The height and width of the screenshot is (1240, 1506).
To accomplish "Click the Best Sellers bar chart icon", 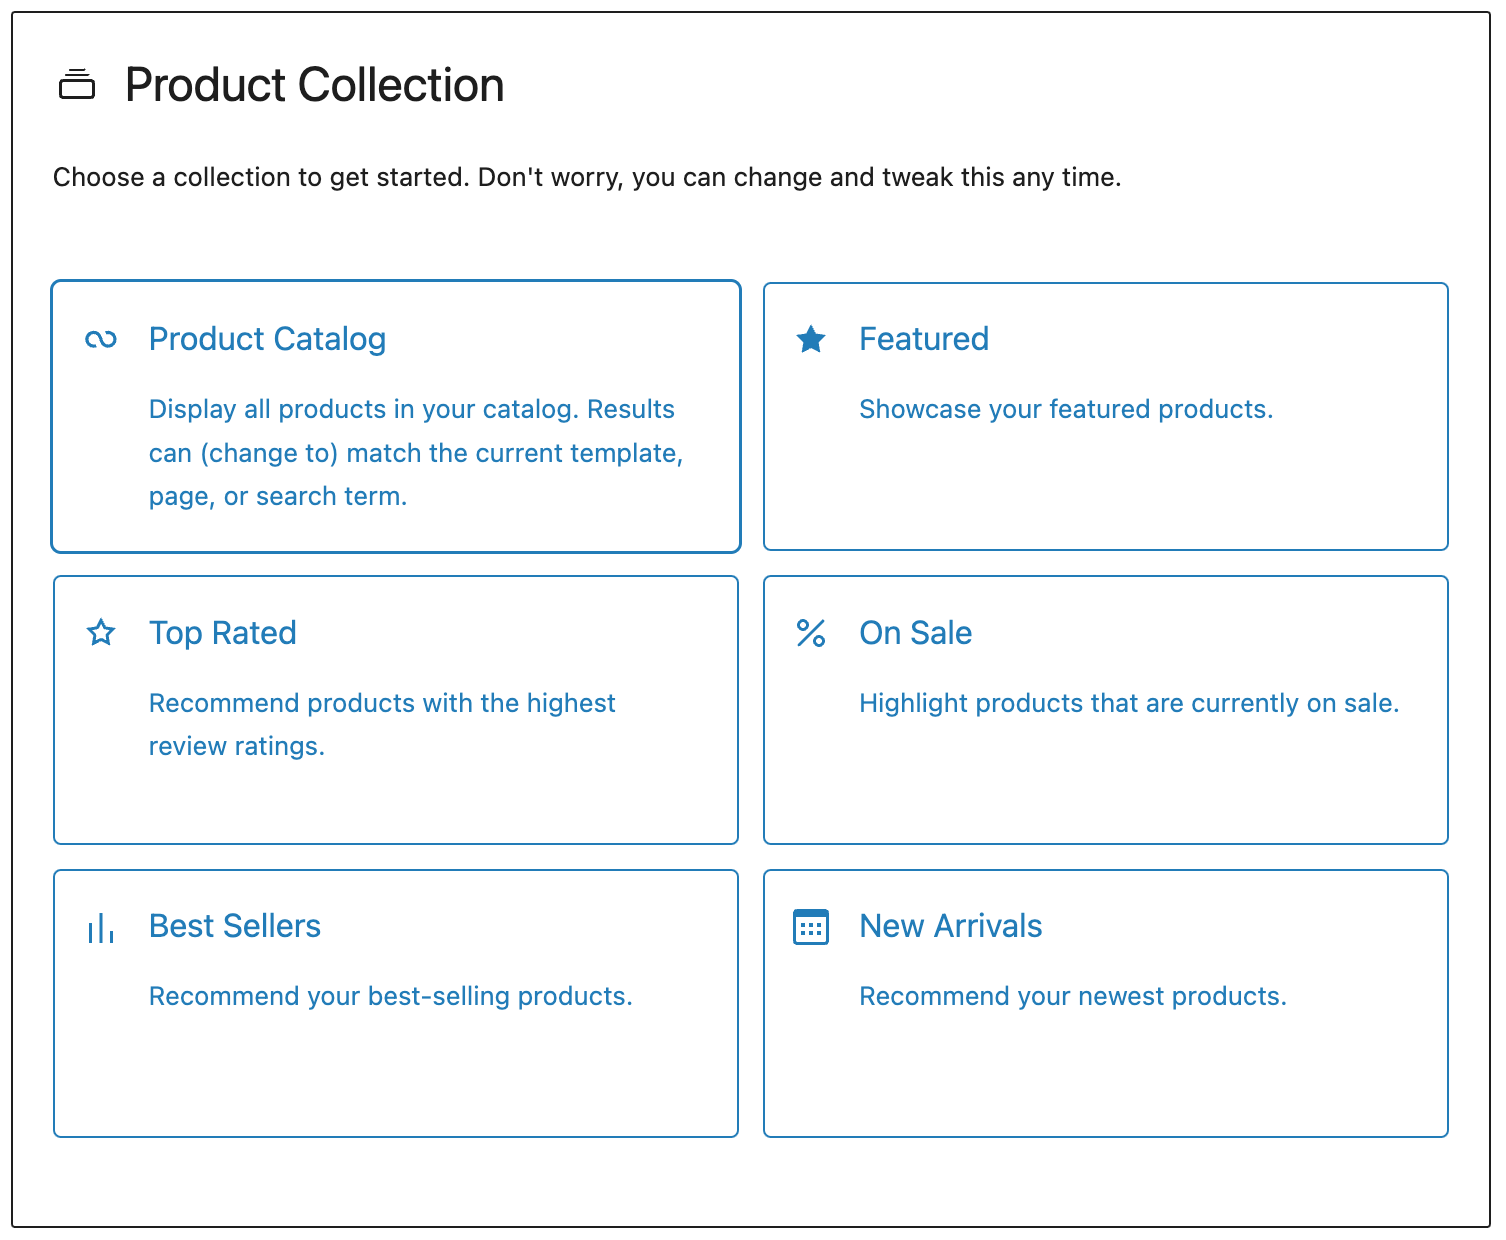I will [101, 926].
